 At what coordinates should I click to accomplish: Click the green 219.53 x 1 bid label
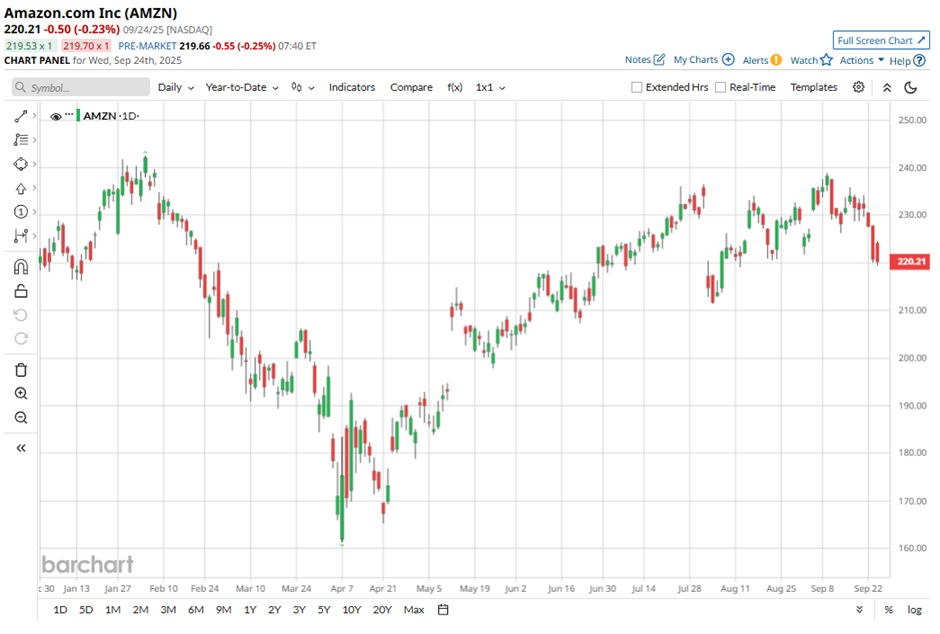31,46
